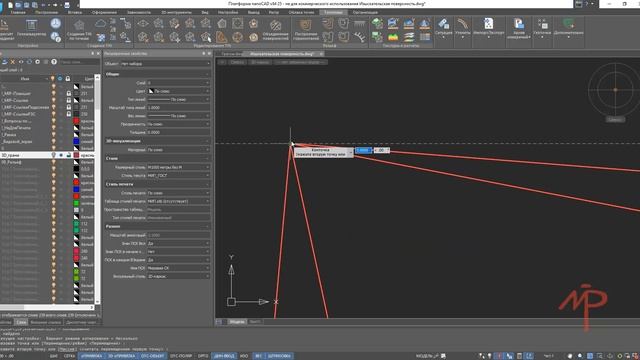Open the Тип линий dropdown
The image size is (640, 360).
(178, 99)
